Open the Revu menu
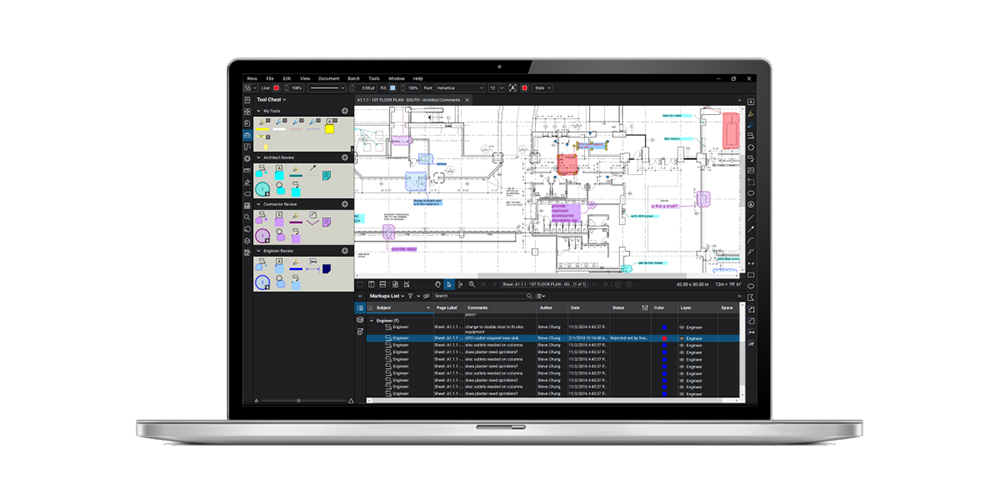This screenshot has width=1000, height=500. [252, 78]
